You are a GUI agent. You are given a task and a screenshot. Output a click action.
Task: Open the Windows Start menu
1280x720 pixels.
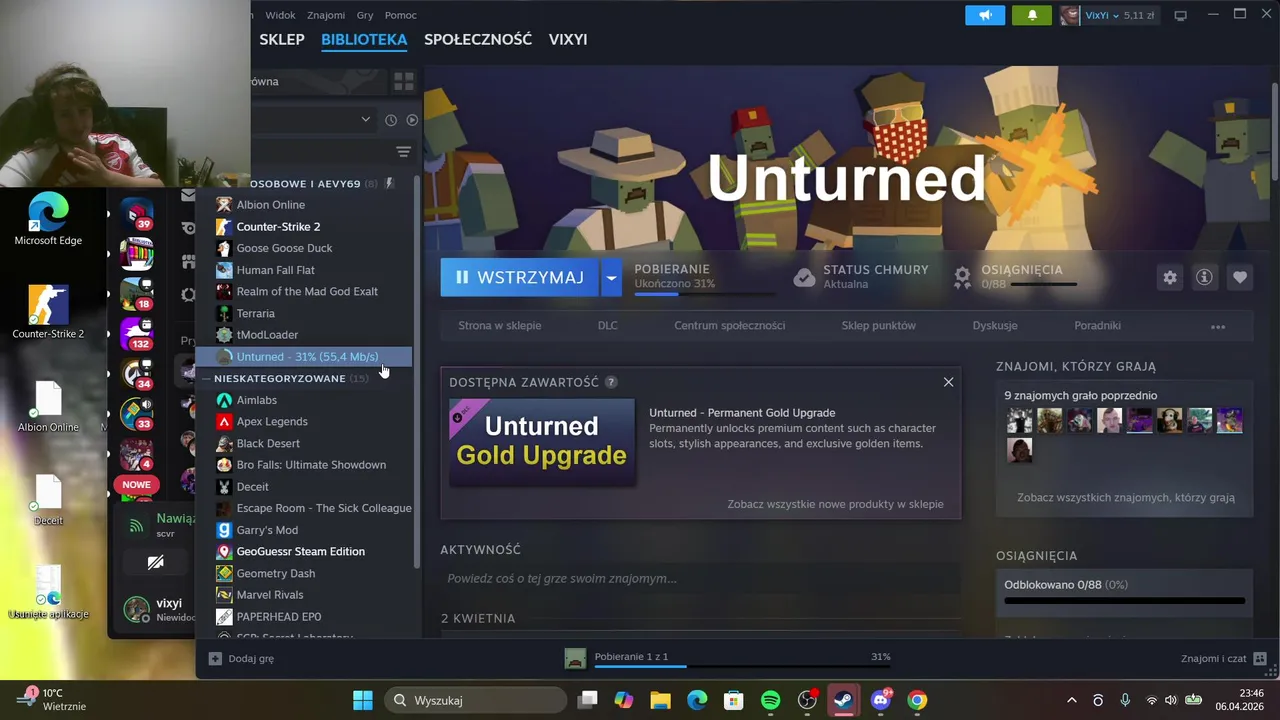point(363,700)
